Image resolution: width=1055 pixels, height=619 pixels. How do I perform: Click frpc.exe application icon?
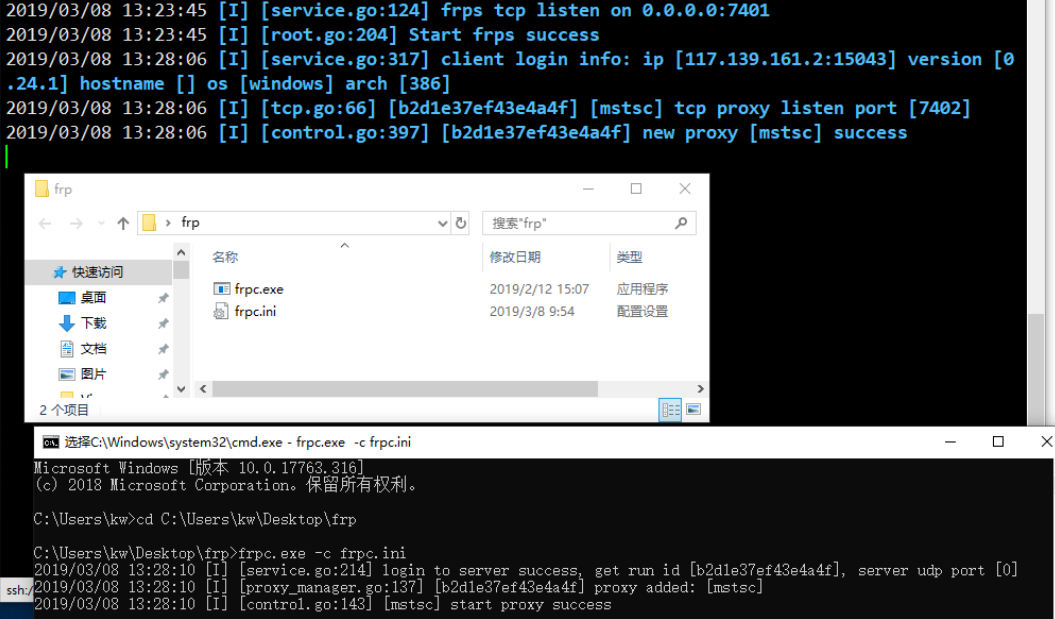tap(221, 289)
